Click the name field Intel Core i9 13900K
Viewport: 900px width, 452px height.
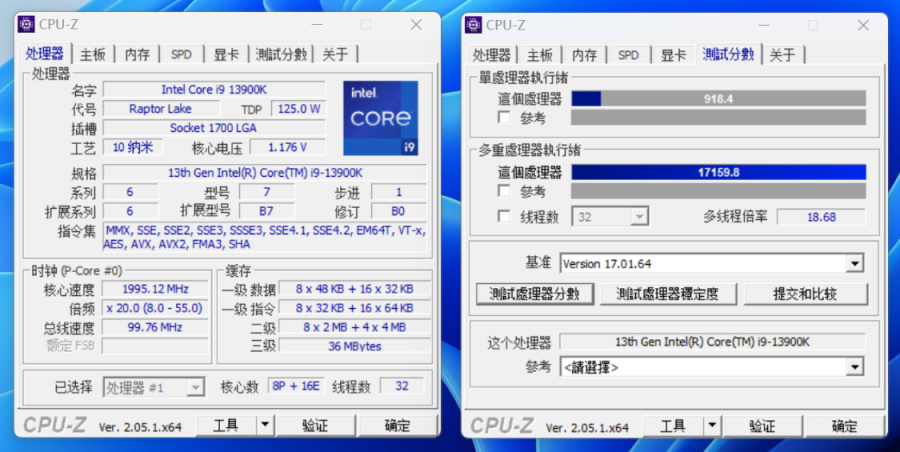(x=214, y=90)
